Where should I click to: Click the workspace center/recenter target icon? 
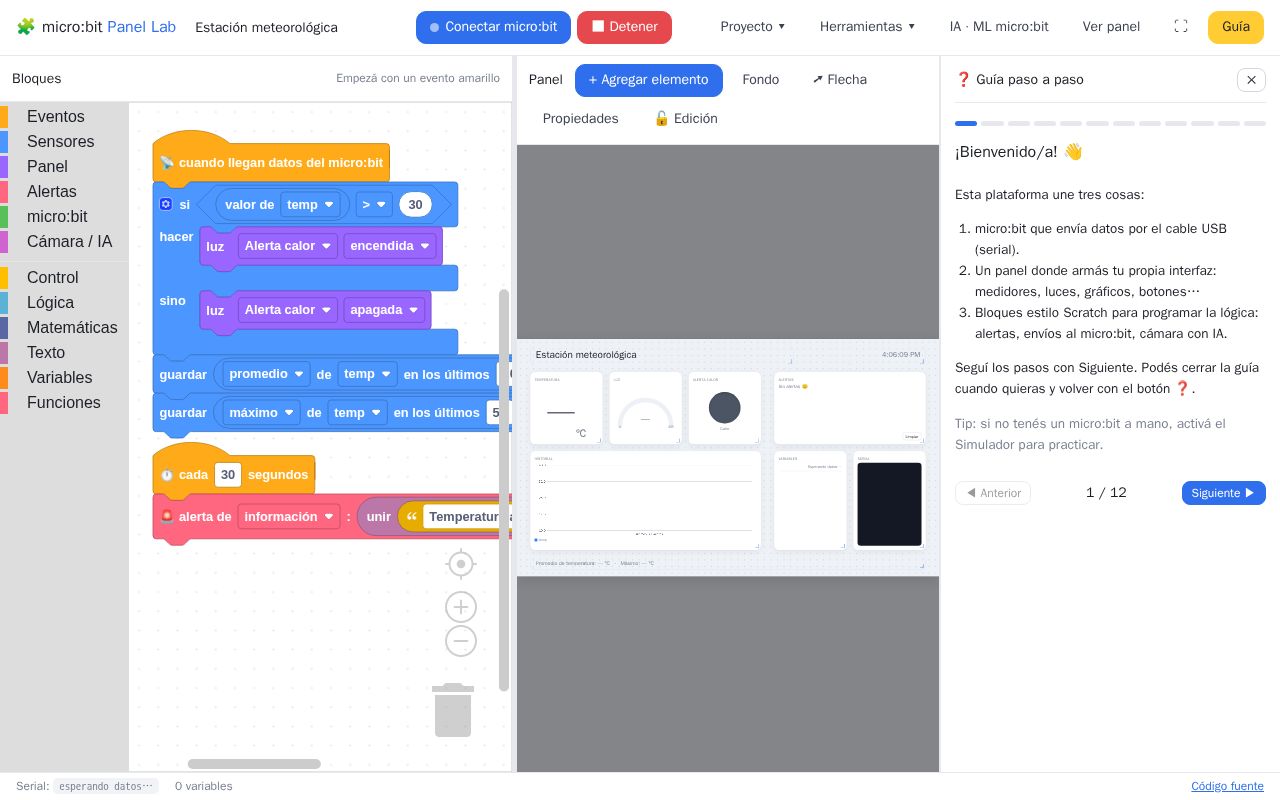click(x=461, y=564)
